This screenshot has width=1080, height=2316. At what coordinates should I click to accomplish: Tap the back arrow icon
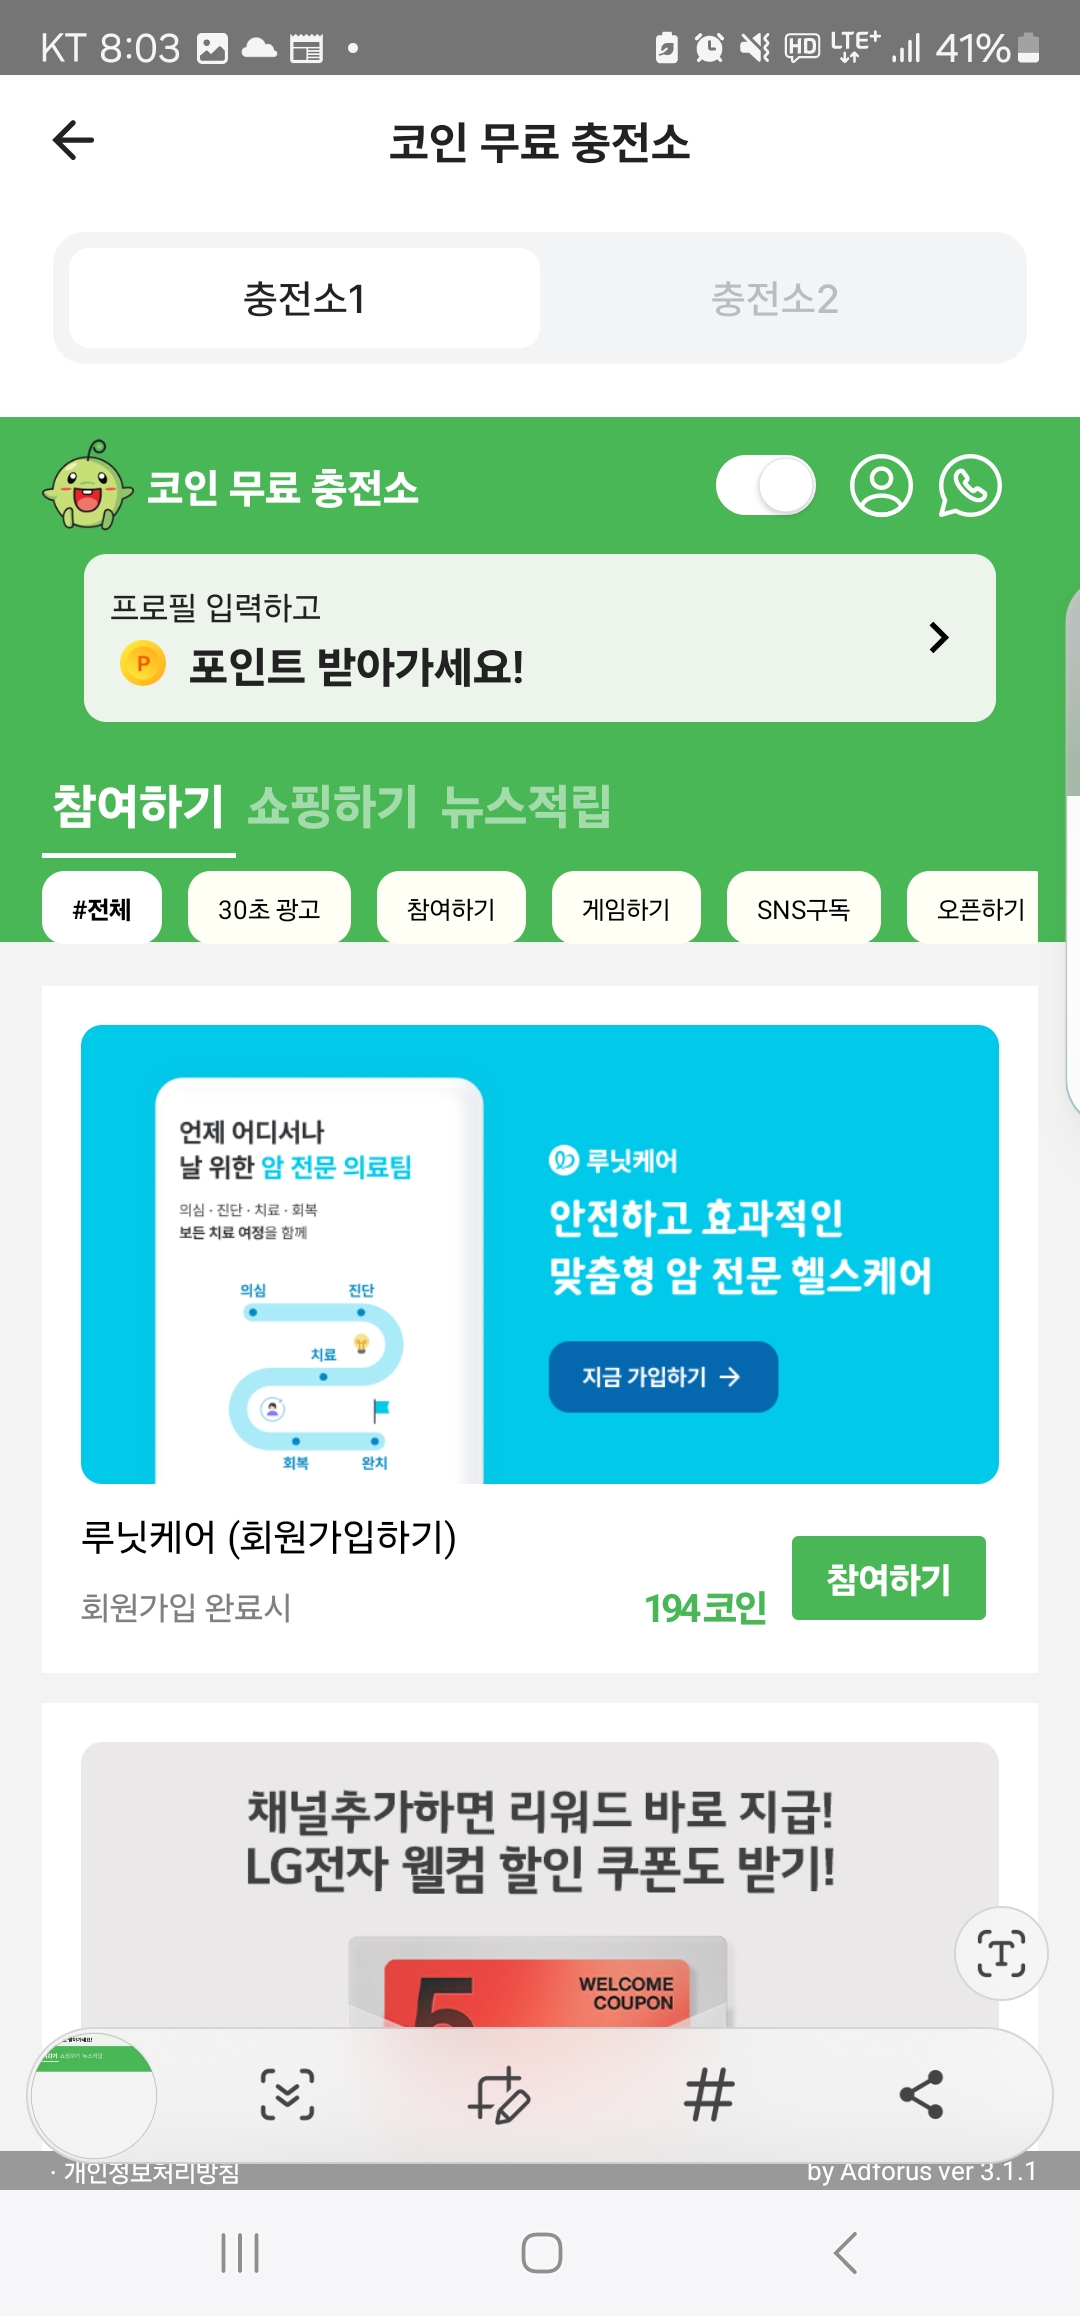(73, 140)
